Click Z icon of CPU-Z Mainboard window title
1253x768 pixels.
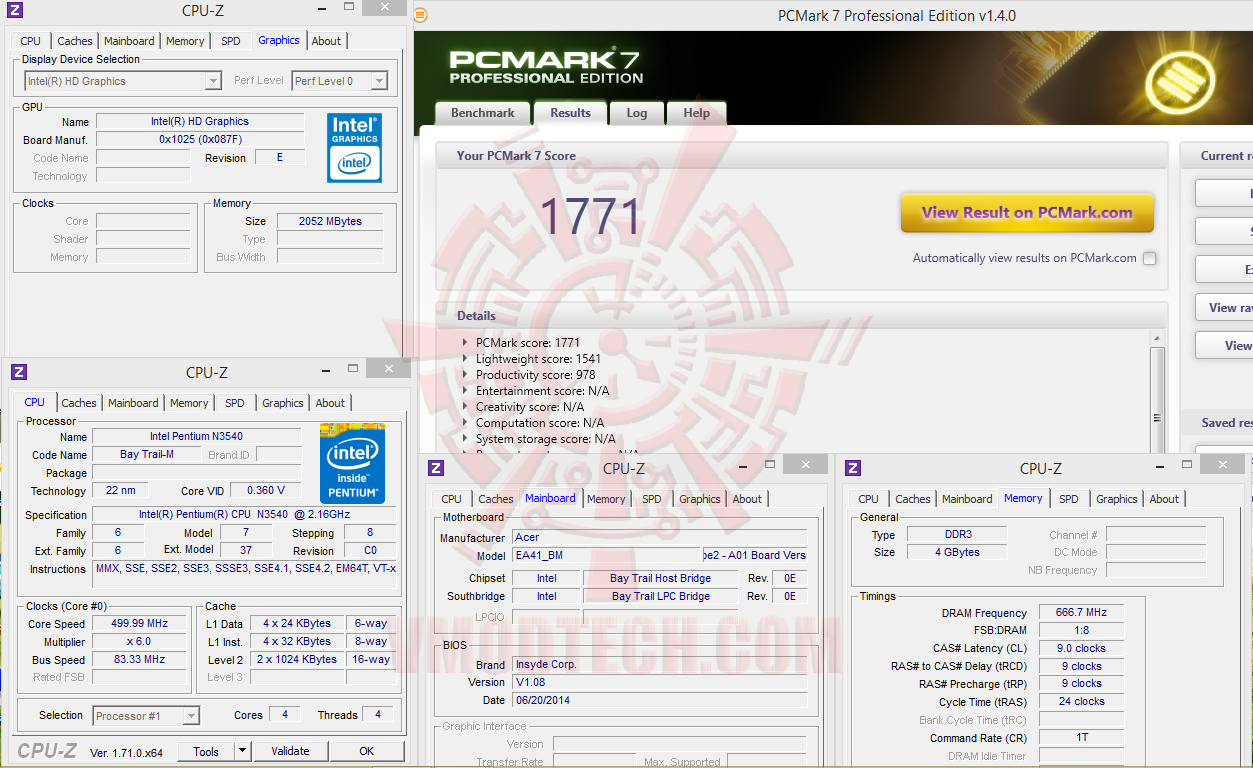coord(436,468)
